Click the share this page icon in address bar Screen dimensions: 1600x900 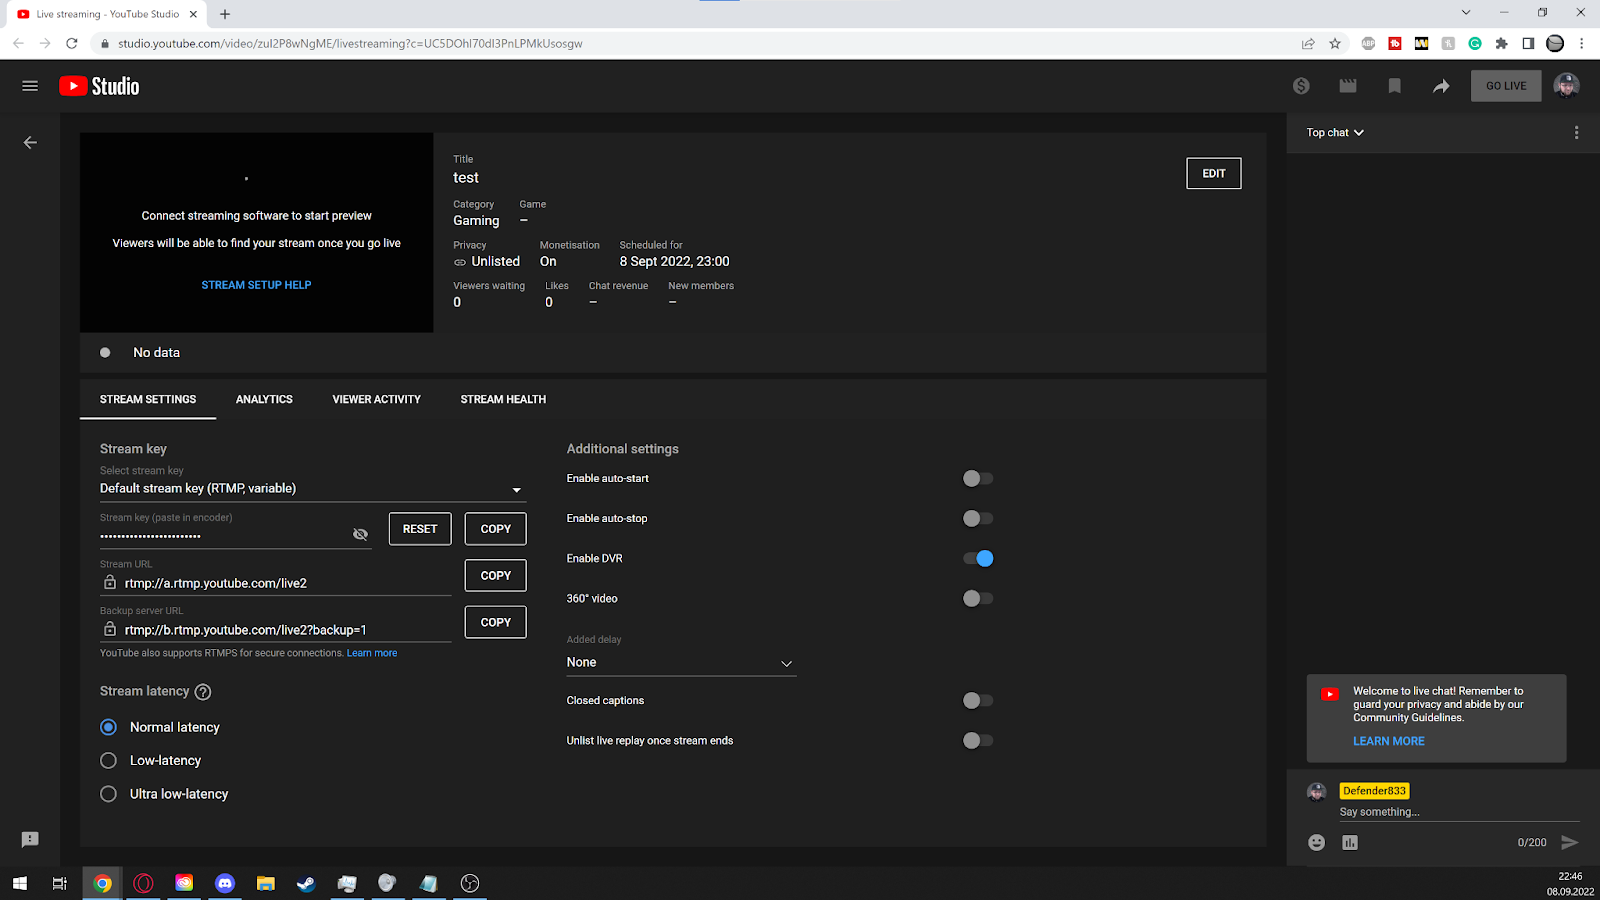(1308, 43)
